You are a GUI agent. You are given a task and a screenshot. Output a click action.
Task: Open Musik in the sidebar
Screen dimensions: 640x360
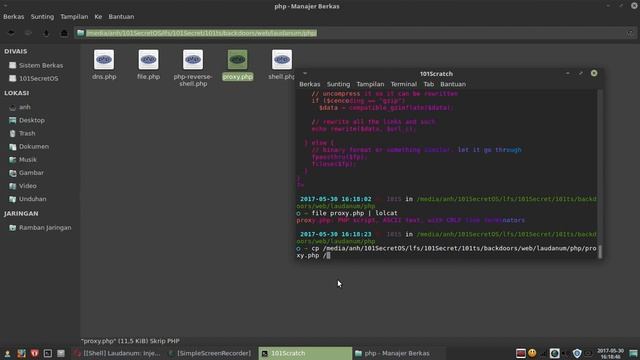pyautogui.click(x=23, y=160)
